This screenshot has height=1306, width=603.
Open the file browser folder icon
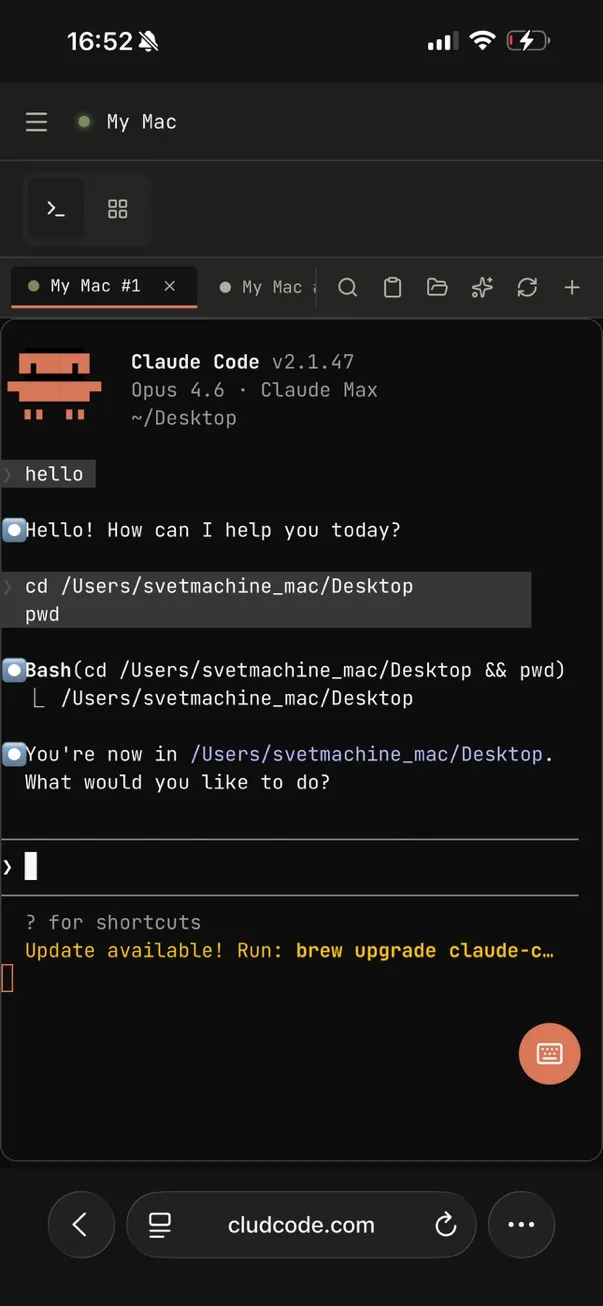[437, 287]
